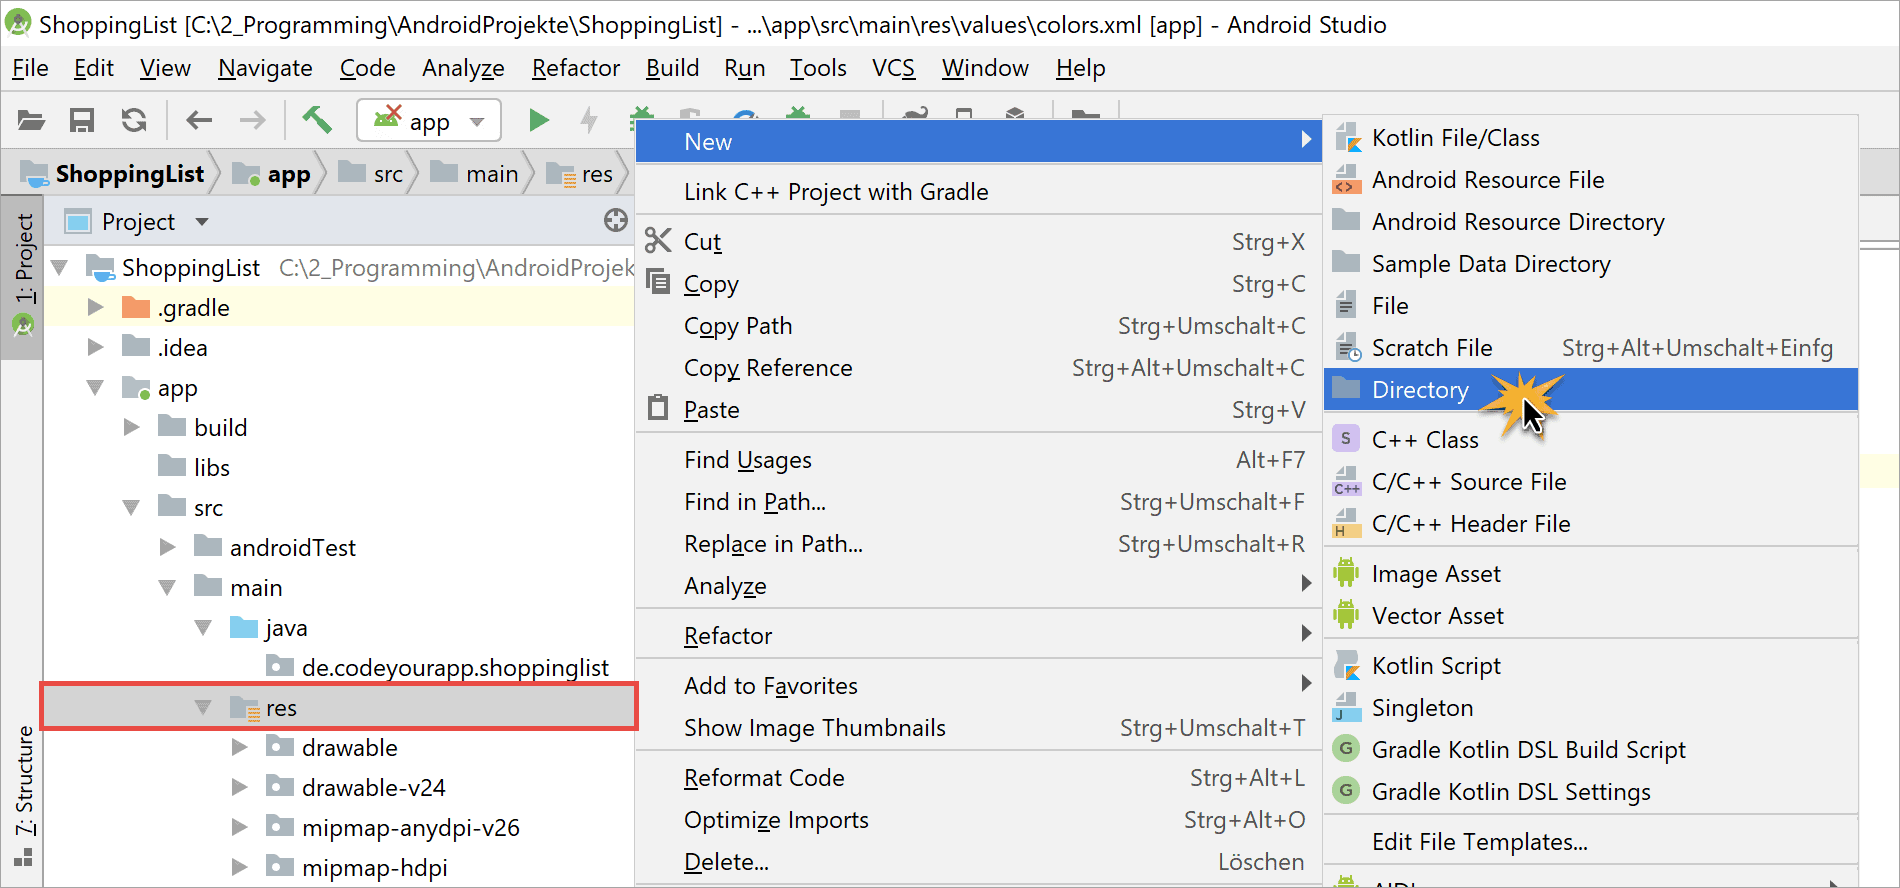
Task: Open the File menu
Action: click(30, 68)
